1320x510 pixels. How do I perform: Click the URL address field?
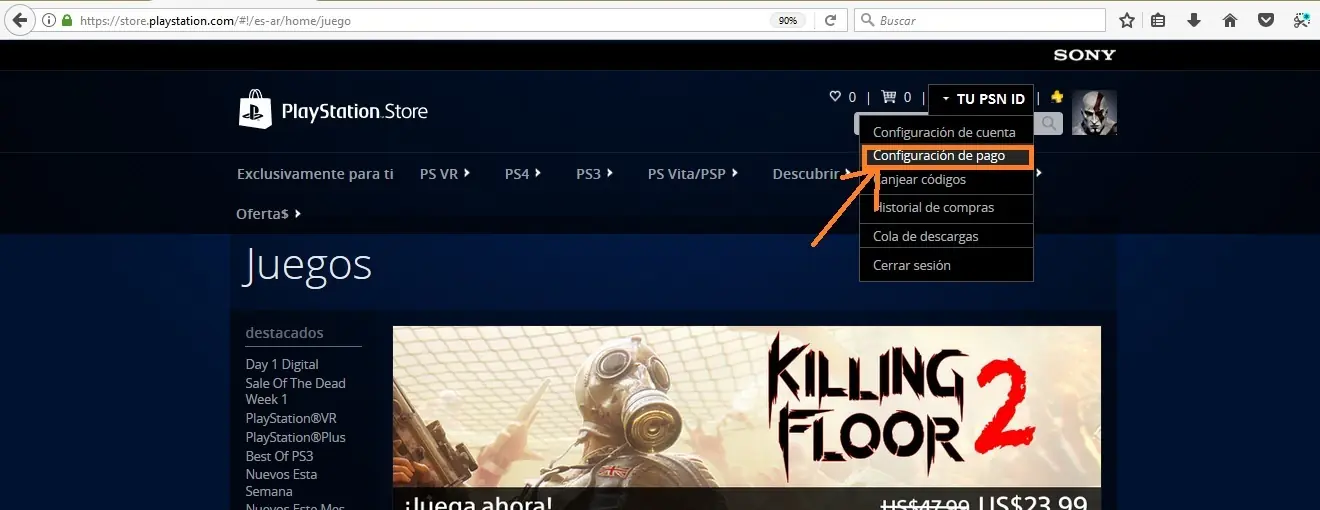[420, 20]
